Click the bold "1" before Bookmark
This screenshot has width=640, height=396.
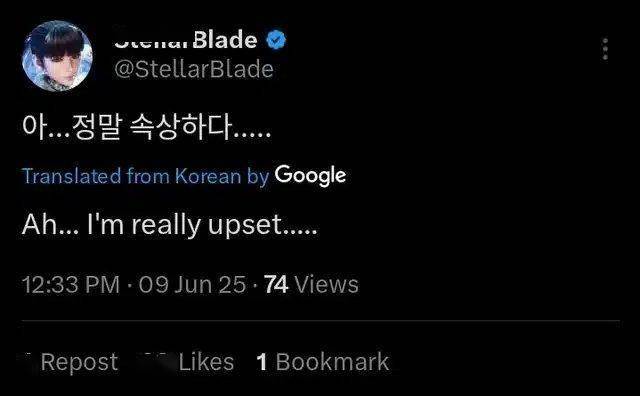pos(262,362)
